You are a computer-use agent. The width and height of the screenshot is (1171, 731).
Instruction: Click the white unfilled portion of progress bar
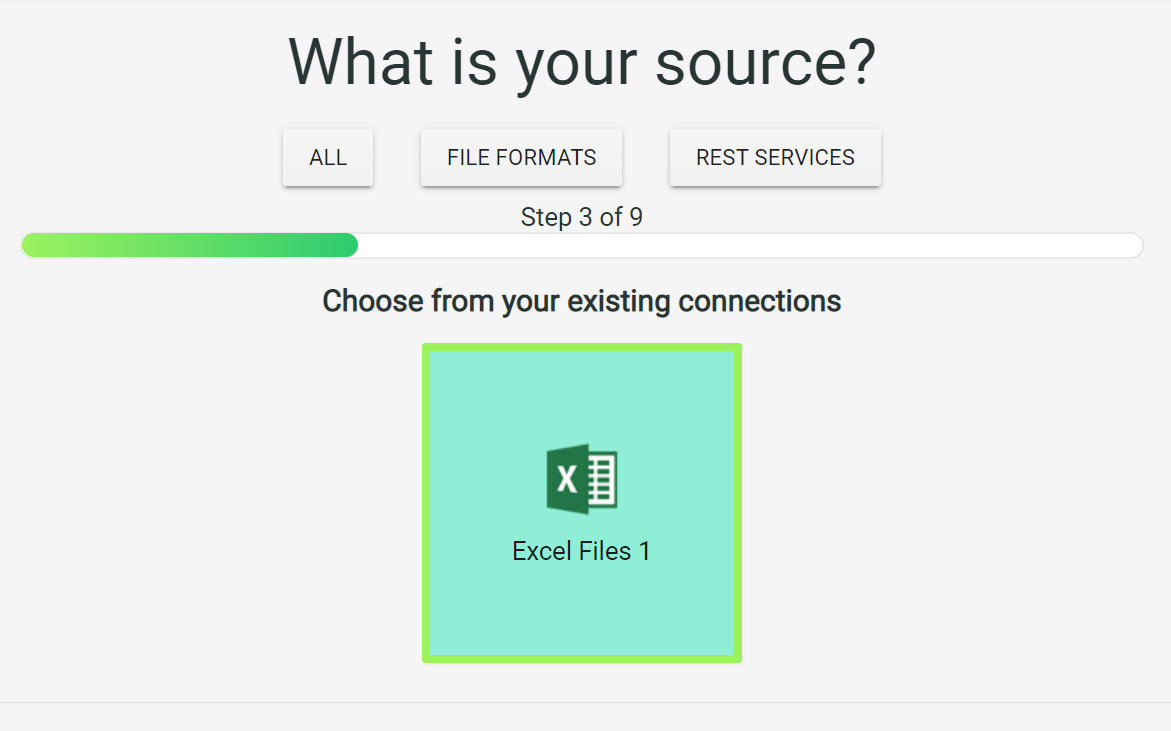751,245
